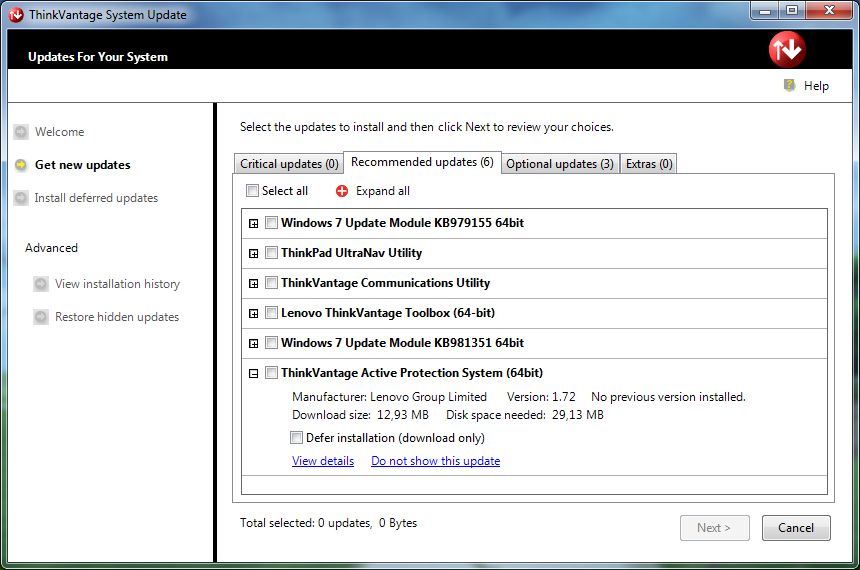Expand the KB981351 update details

click(253, 343)
